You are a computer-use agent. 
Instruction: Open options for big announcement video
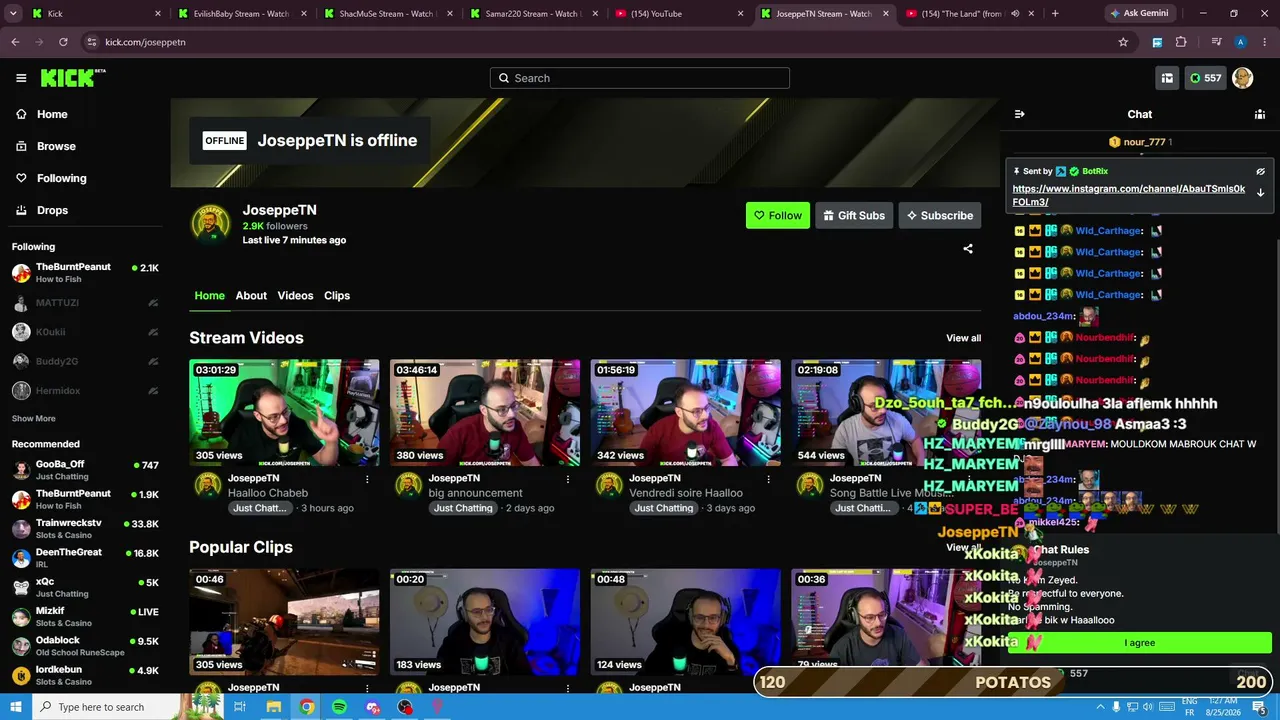568,480
